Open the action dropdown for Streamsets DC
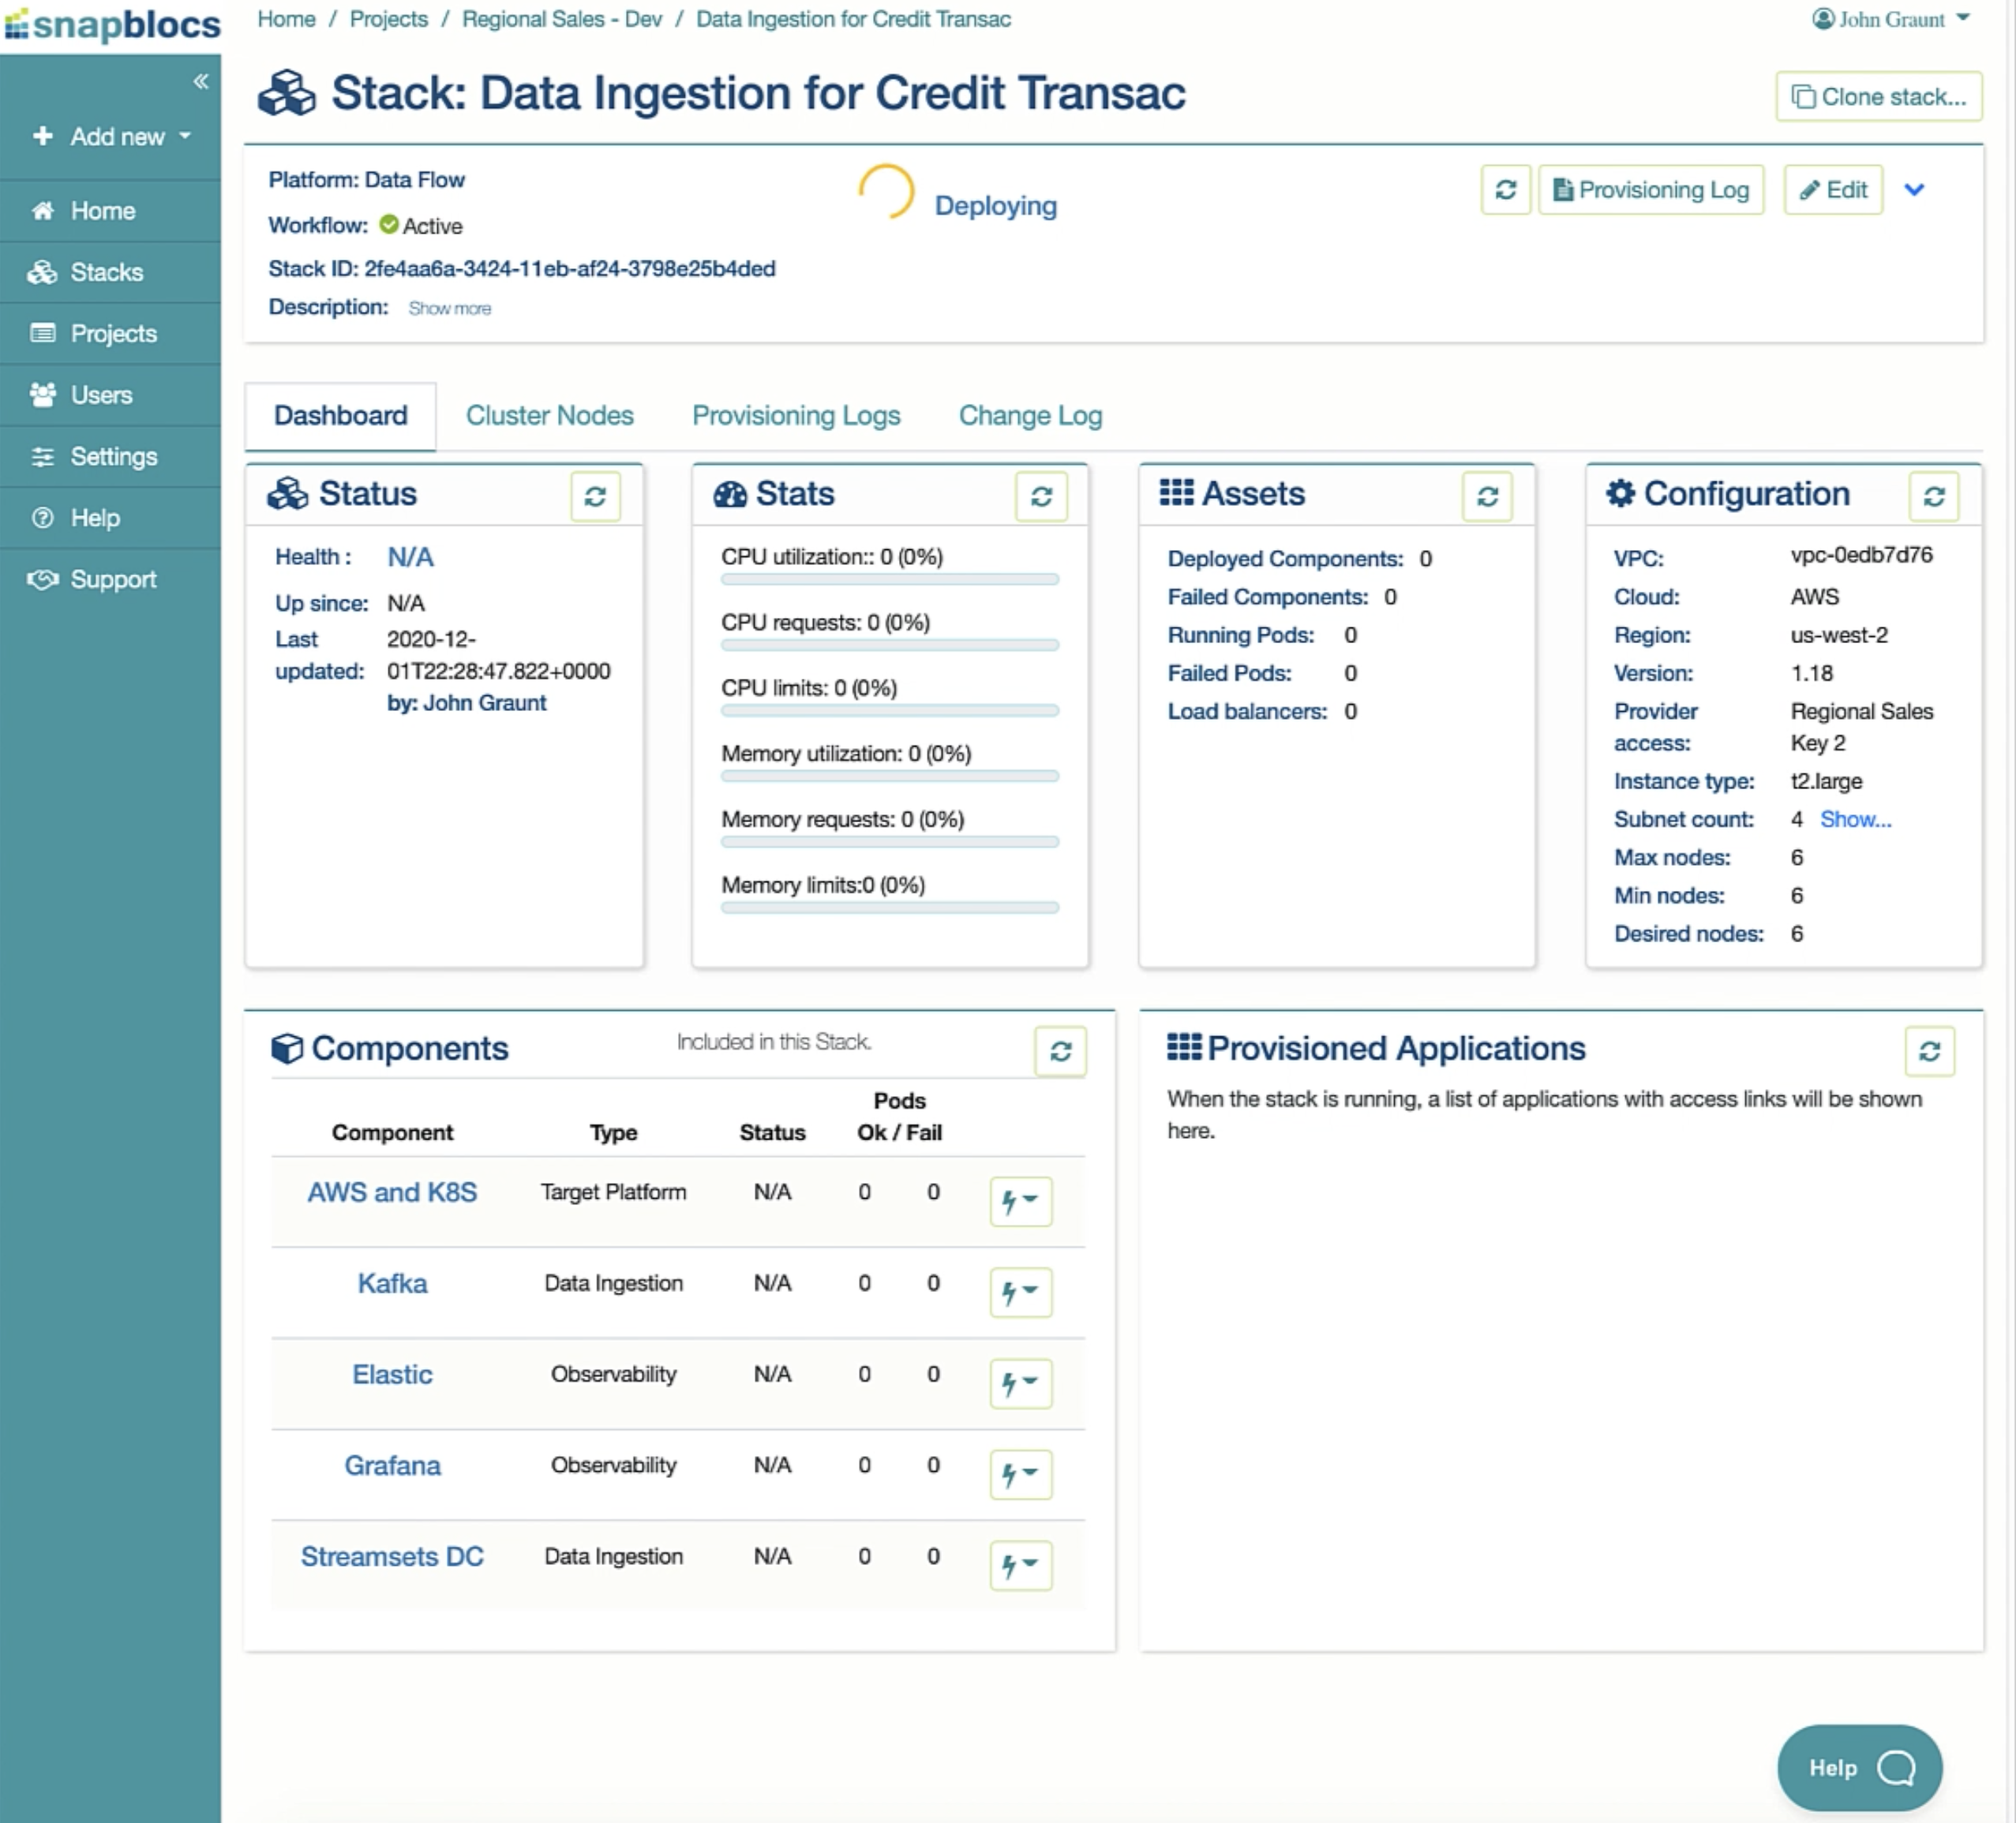The height and width of the screenshot is (1823, 2016). [1021, 1565]
